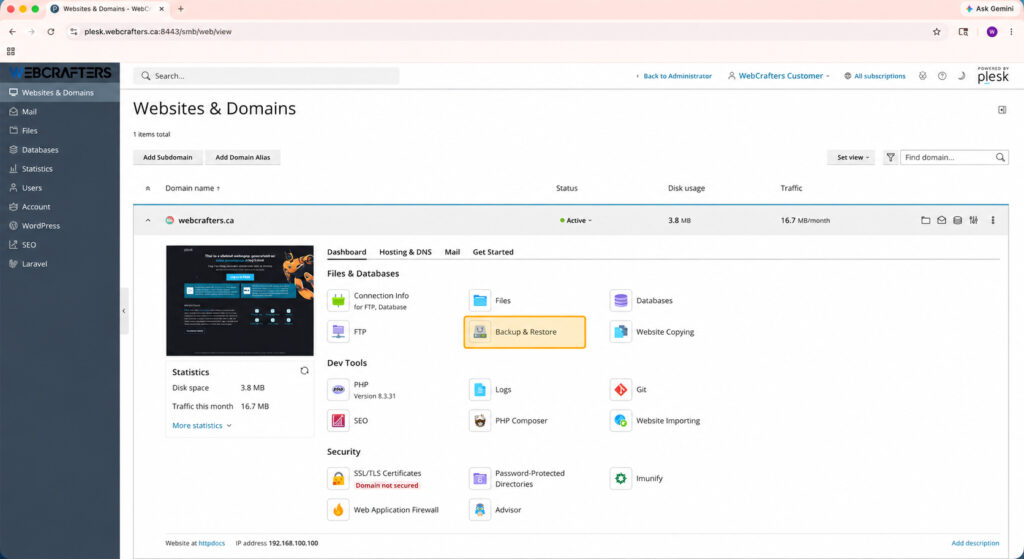Sort by Domain name column
The image size is (1024, 559).
193,188
